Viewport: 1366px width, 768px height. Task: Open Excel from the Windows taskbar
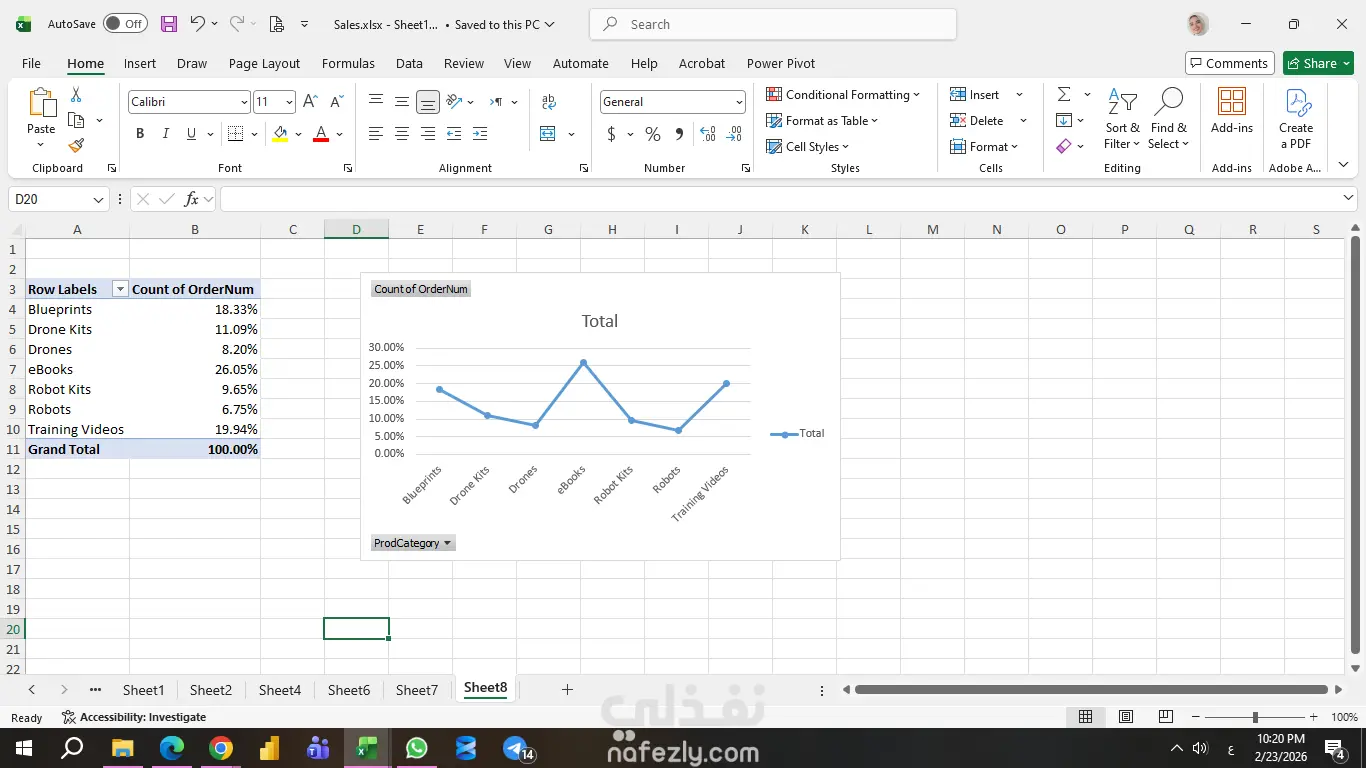click(366, 748)
